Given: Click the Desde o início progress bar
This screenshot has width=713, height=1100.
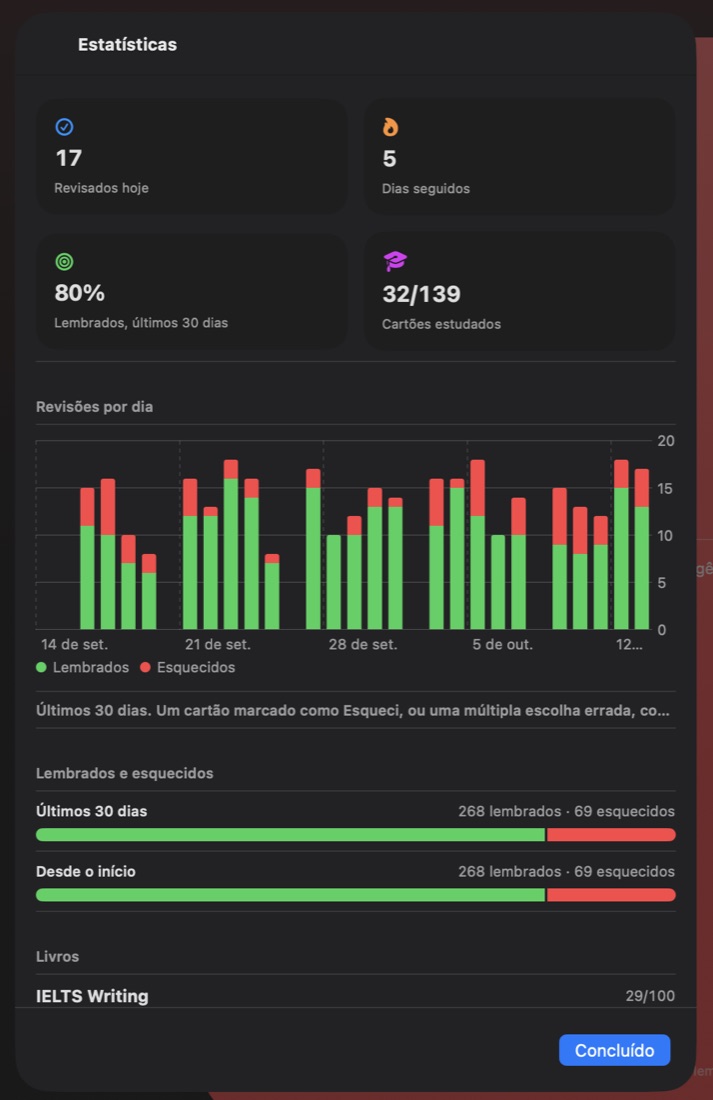Looking at the screenshot, I should click(356, 895).
